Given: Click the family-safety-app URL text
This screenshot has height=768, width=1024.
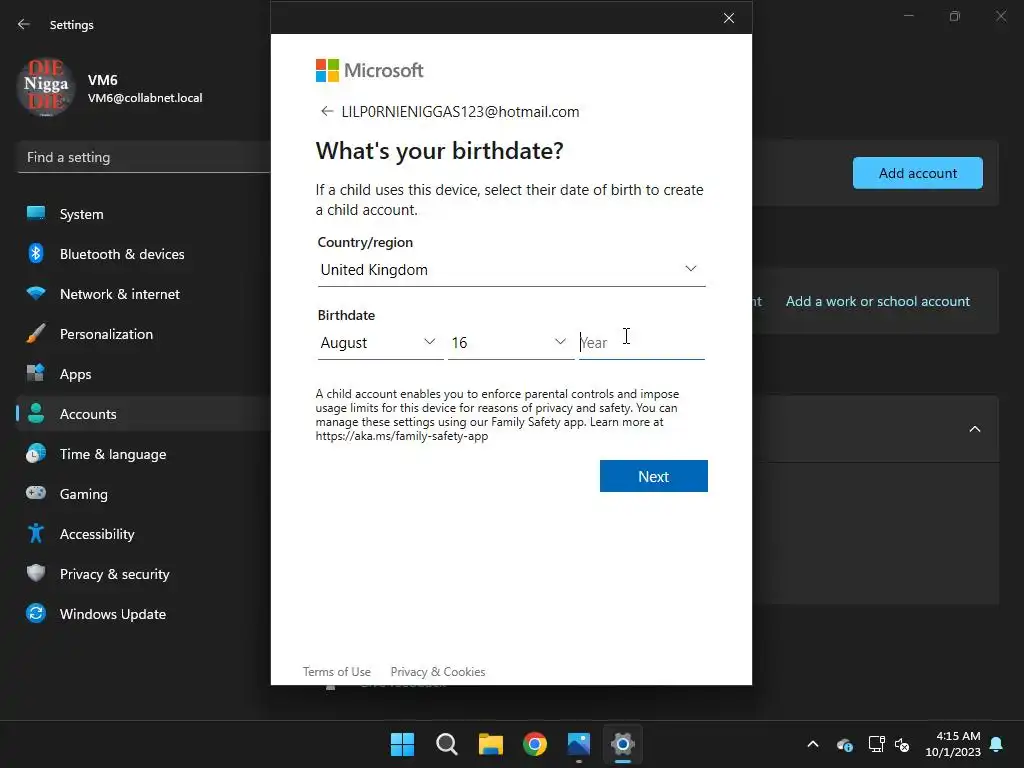Looking at the screenshot, I should (x=402, y=436).
